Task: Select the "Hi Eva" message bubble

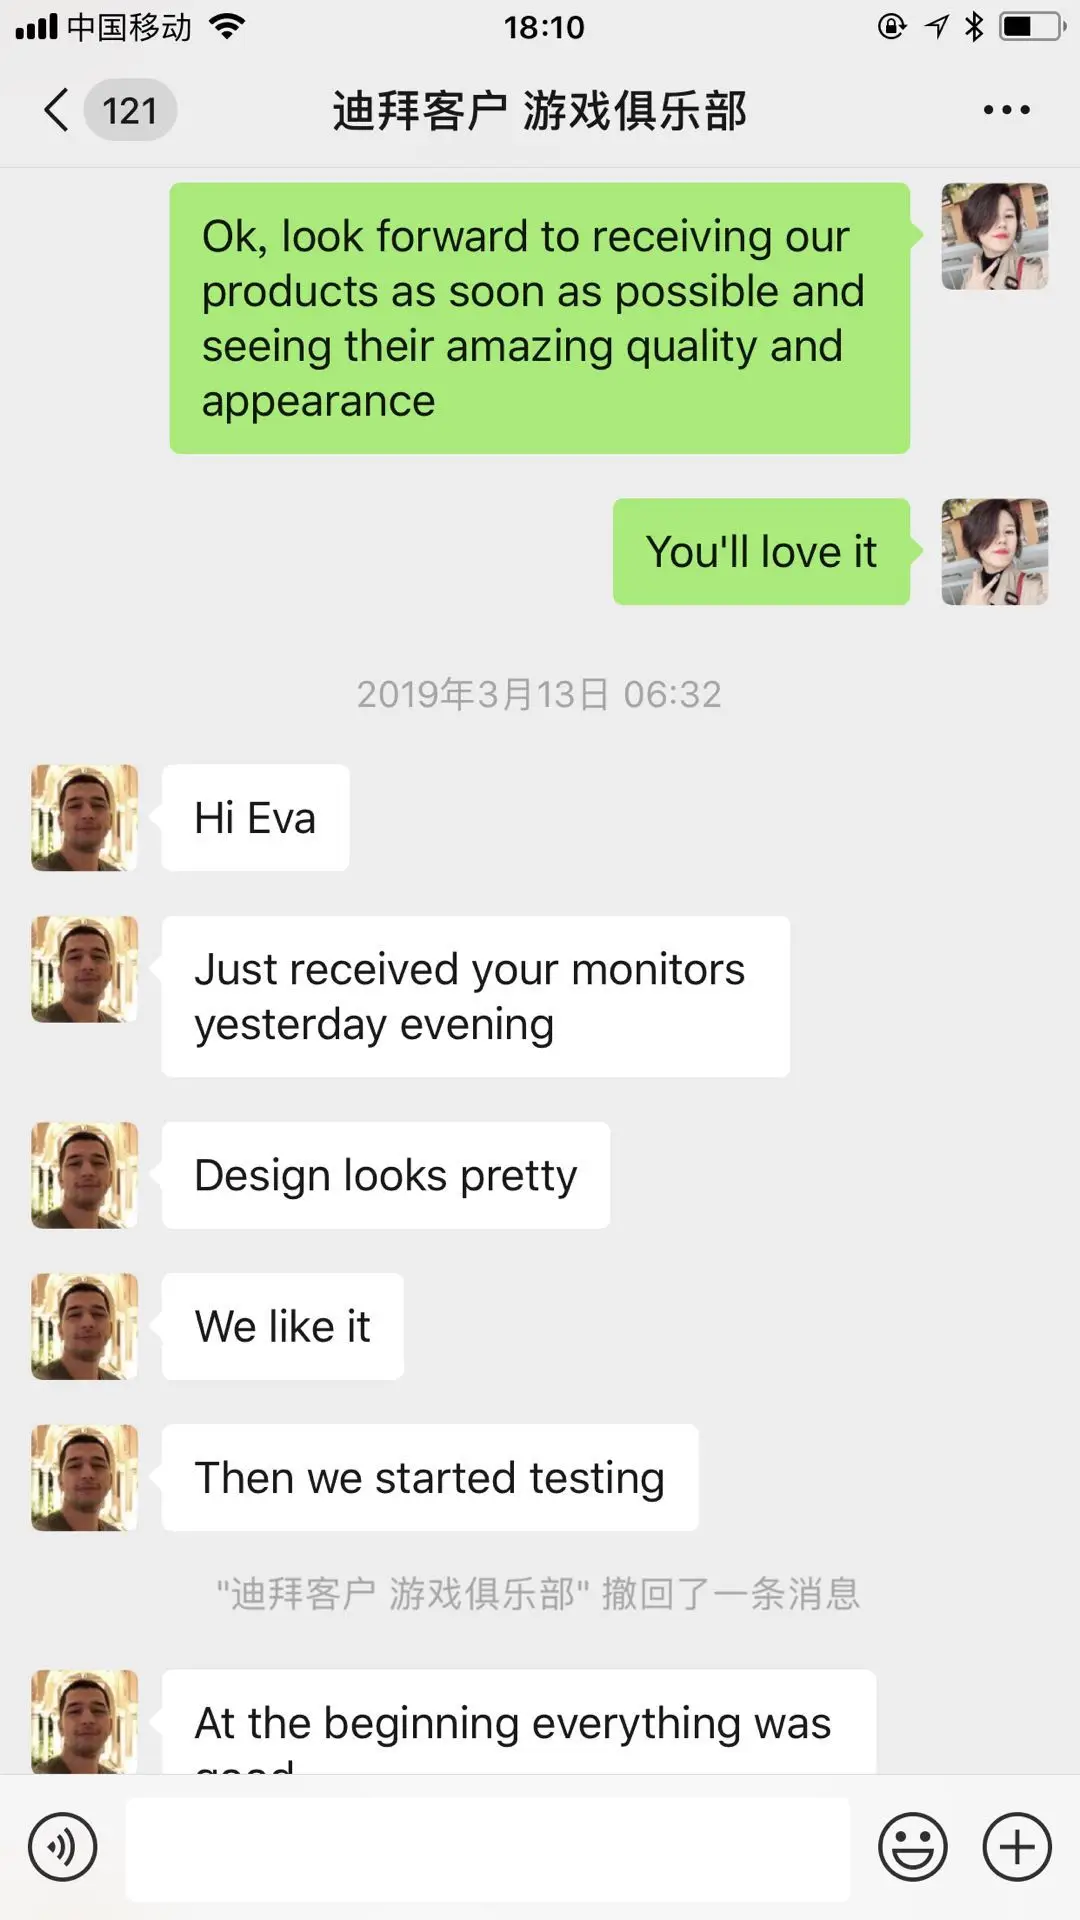Action: click(256, 817)
